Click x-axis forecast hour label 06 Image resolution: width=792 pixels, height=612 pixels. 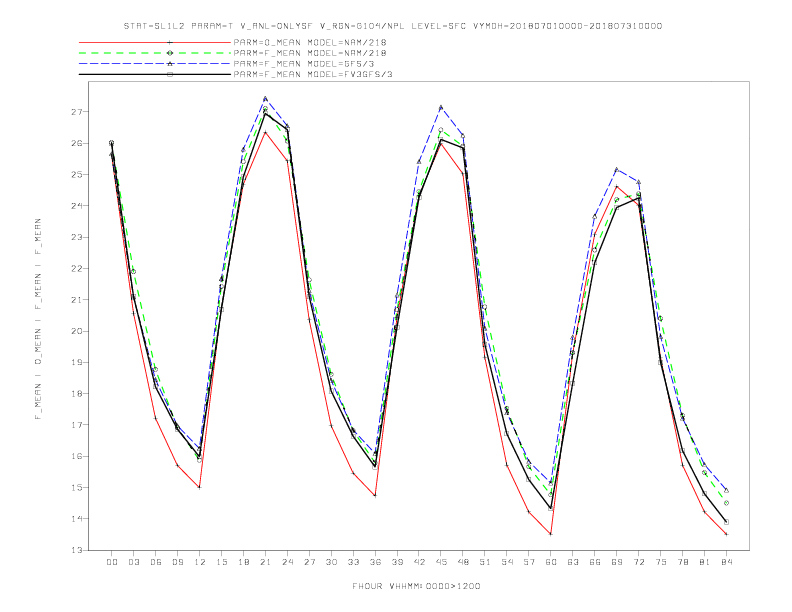coord(156,562)
